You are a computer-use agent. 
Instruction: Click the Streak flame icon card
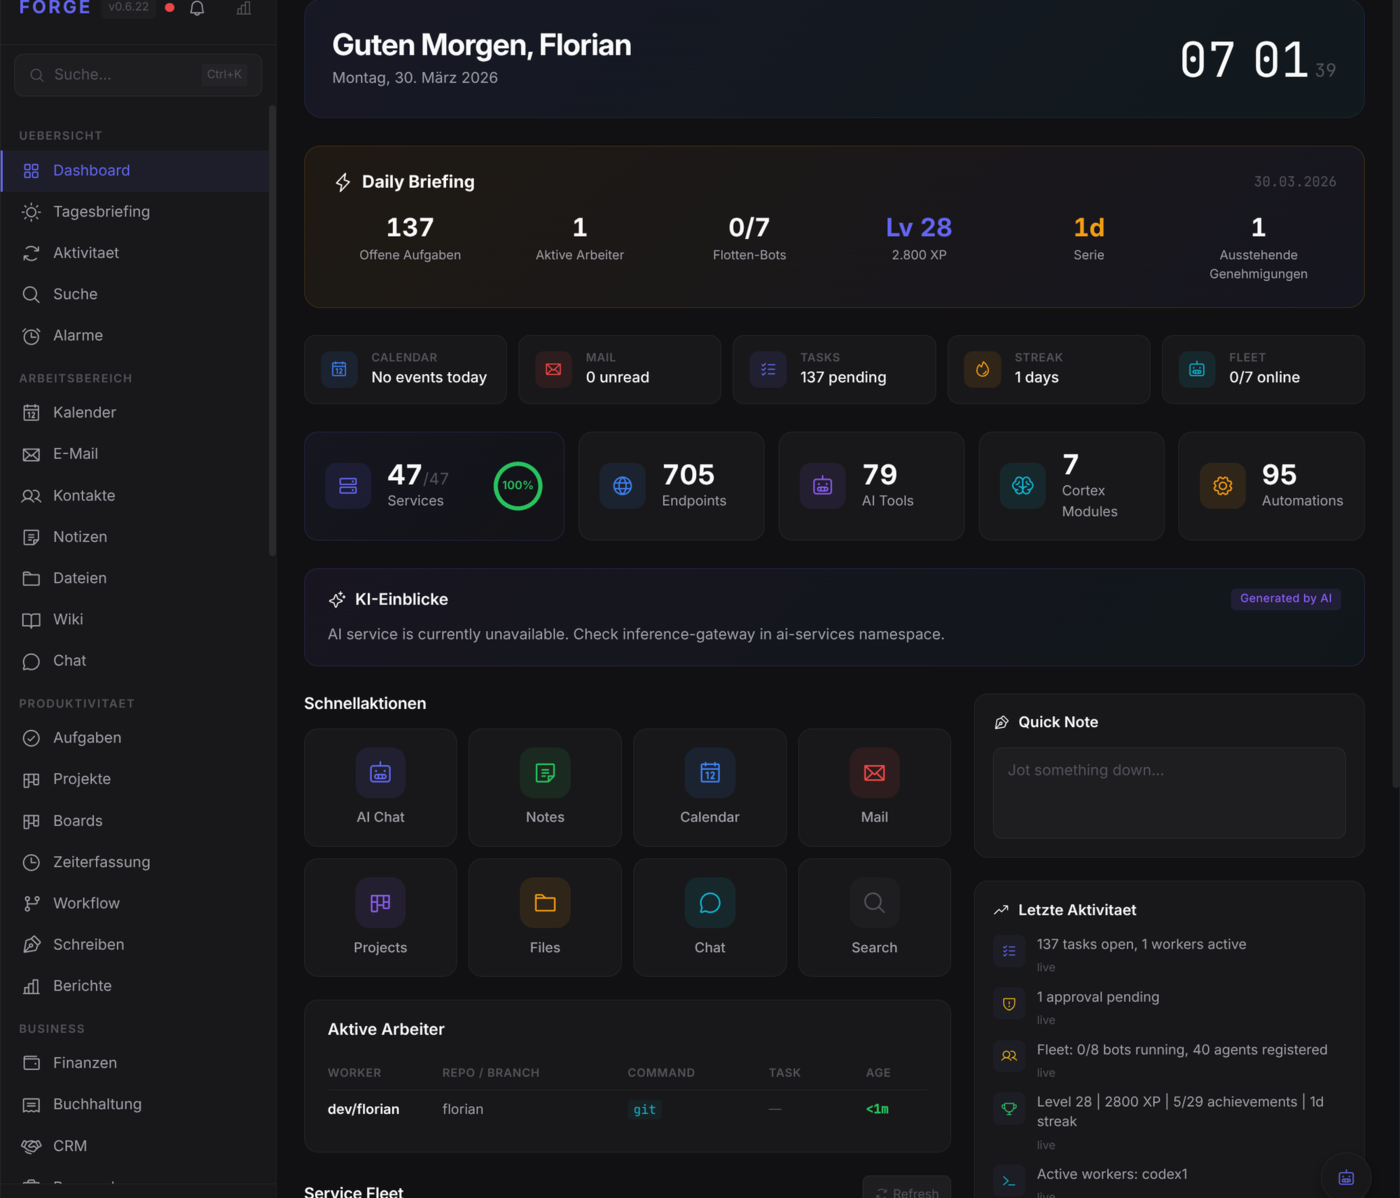[982, 369]
